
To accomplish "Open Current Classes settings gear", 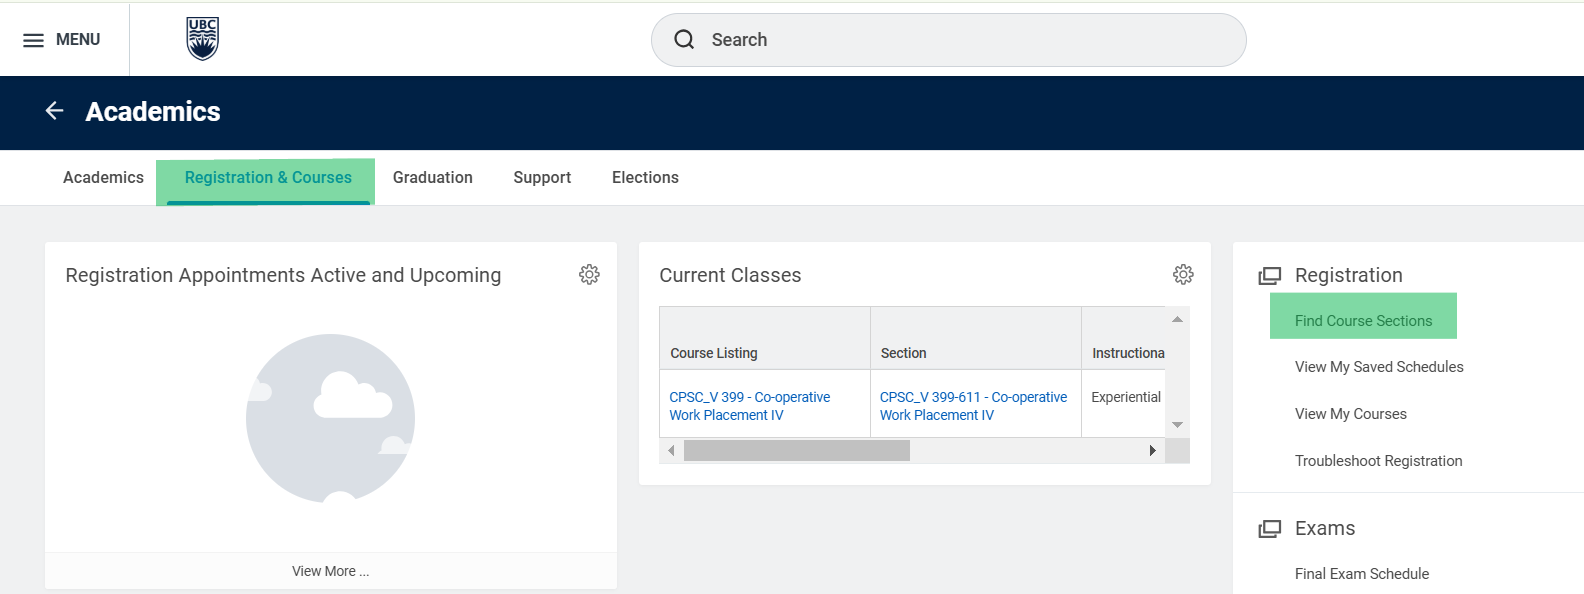I will [1183, 274].
